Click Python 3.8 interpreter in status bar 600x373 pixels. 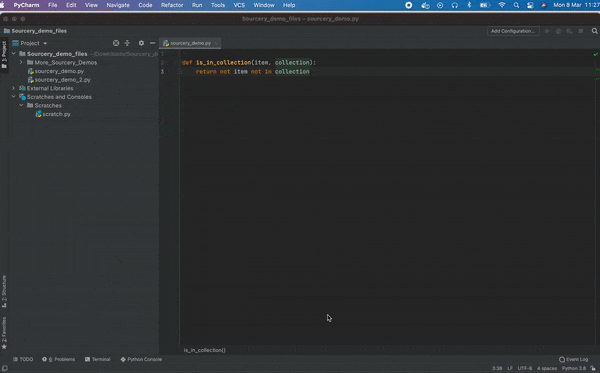[574, 368]
